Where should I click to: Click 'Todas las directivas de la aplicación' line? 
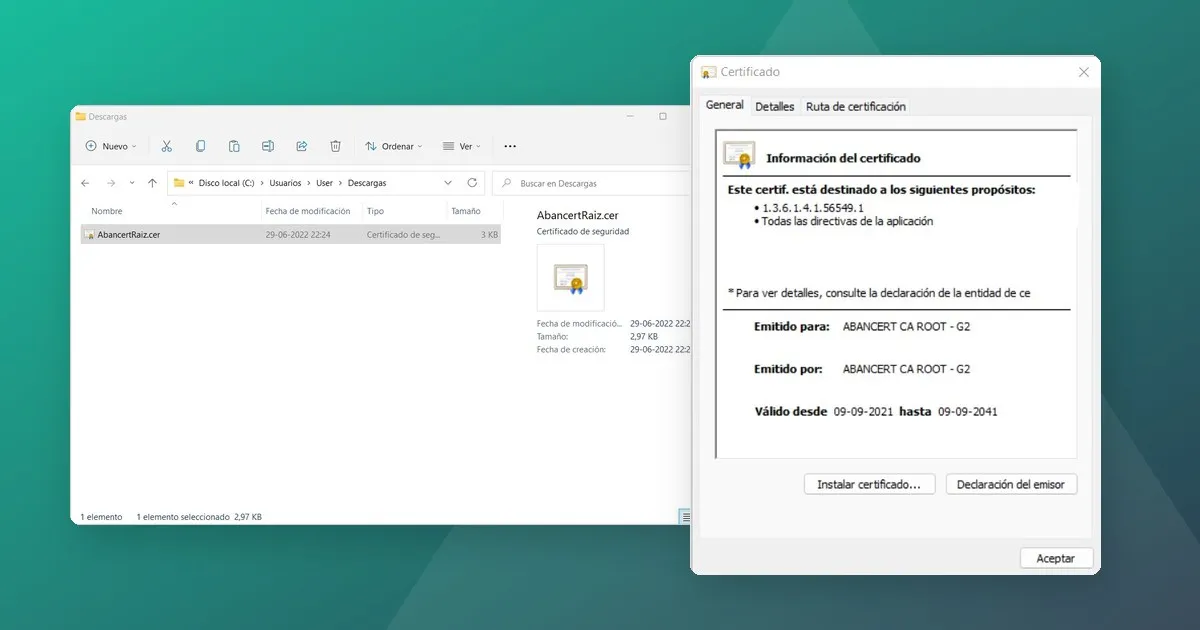click(x=847, y=221)
